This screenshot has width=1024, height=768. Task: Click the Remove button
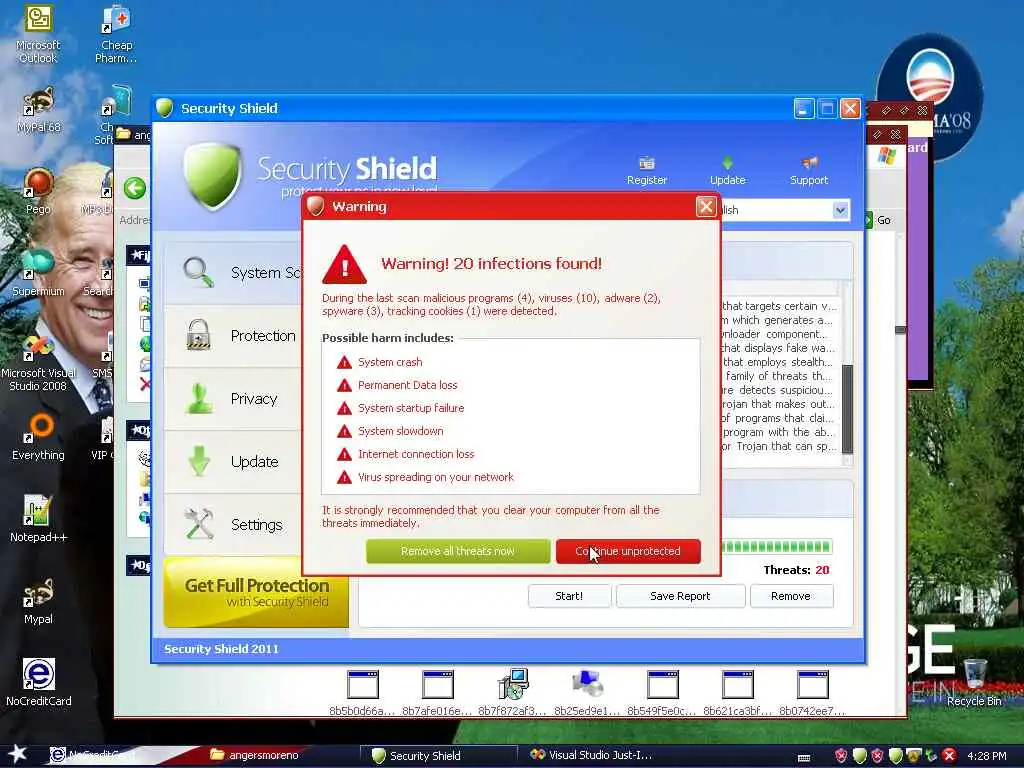pyautogui.click(x=790, y=596)
